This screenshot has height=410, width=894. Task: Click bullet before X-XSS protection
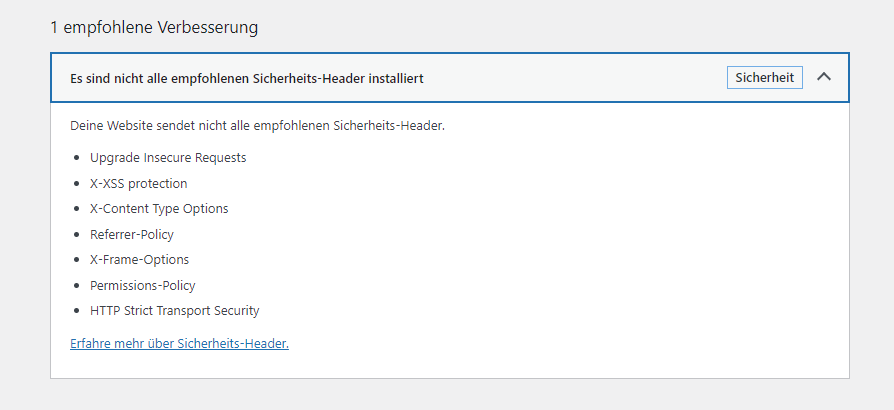click(77, 184)
